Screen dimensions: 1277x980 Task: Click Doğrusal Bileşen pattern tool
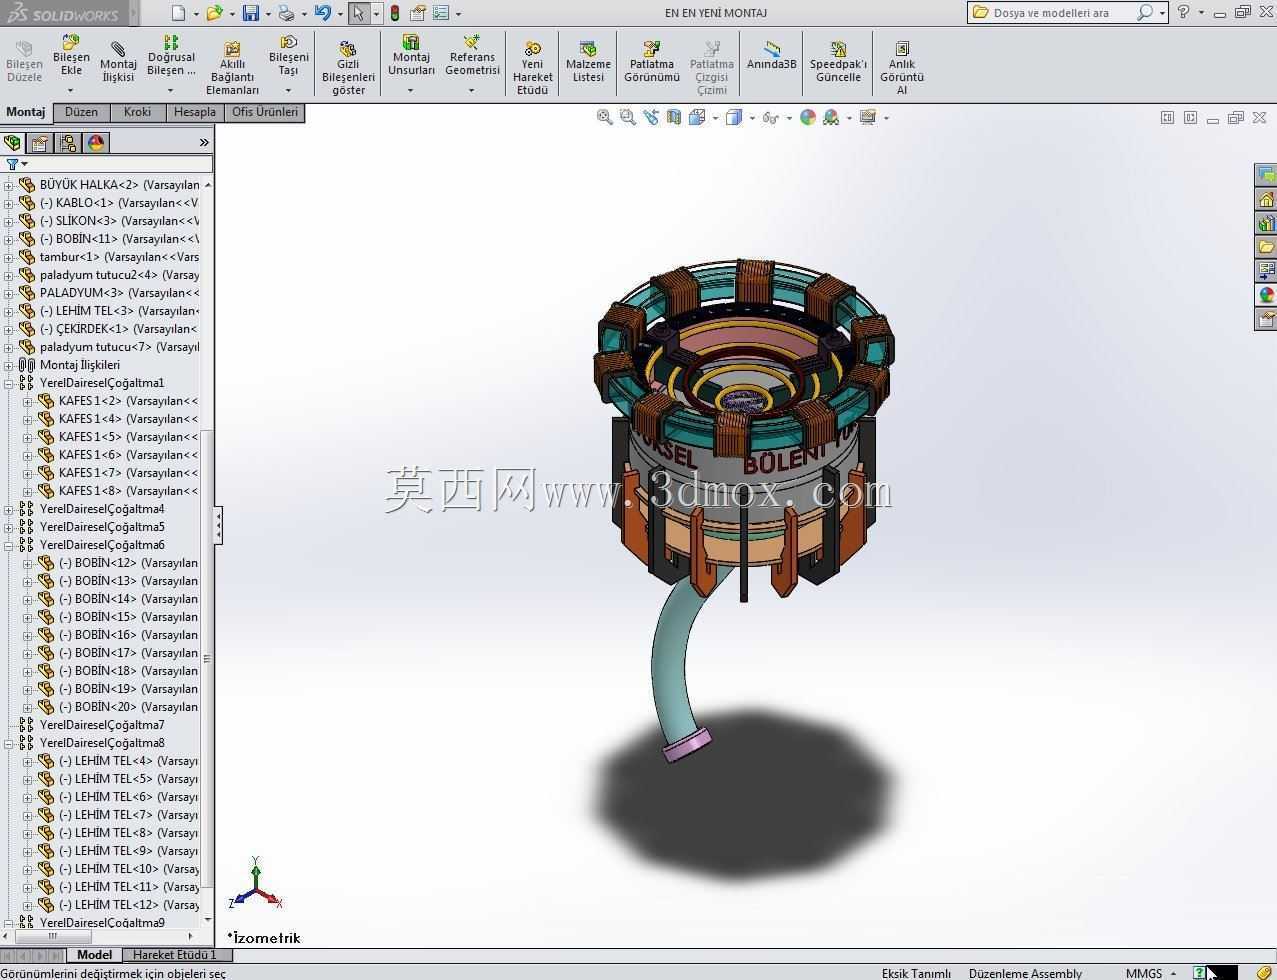pyautogui.click(x=171, y=57)
